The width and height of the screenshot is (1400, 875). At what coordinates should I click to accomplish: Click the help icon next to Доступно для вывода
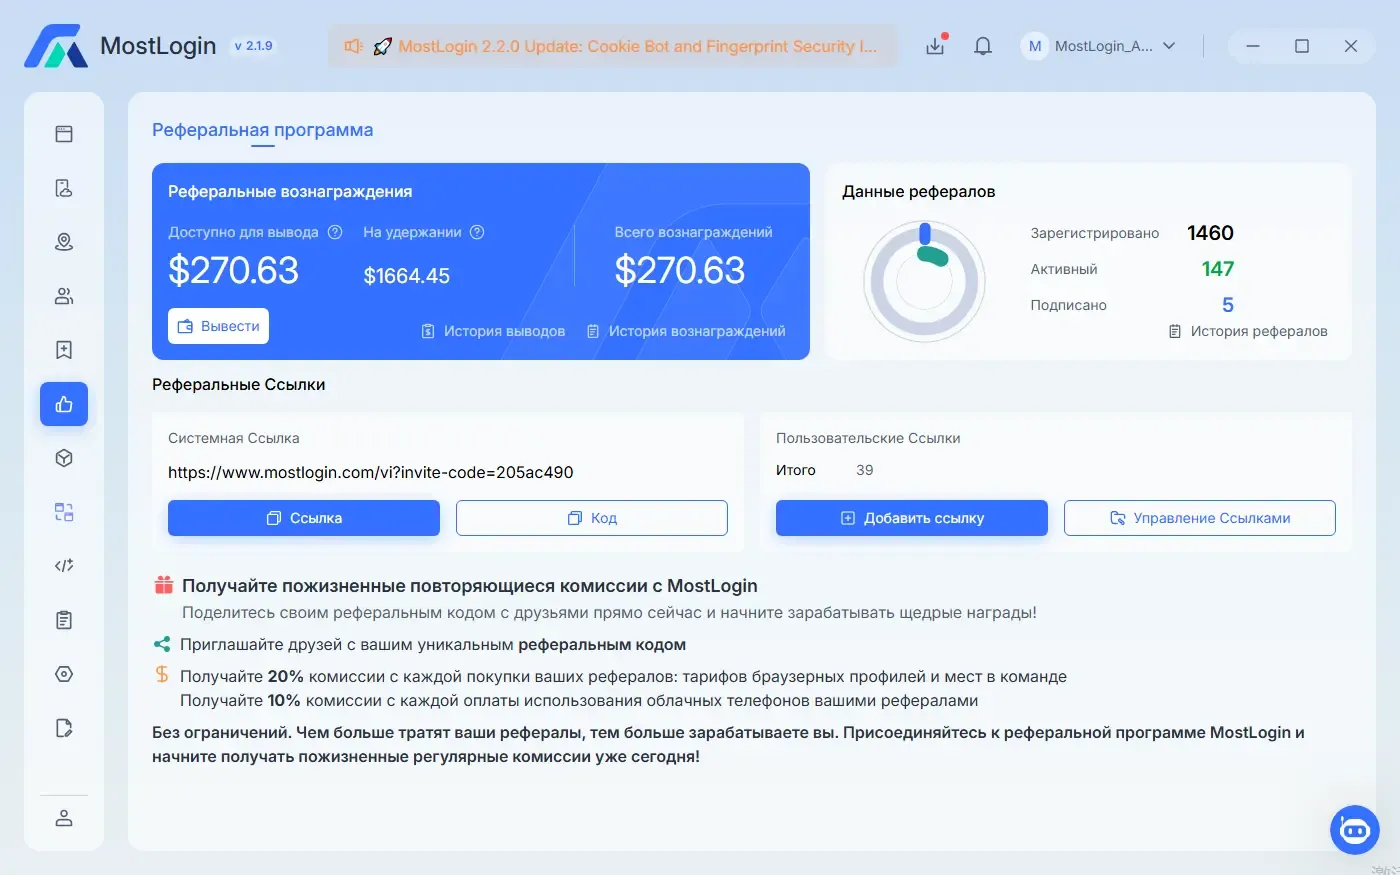[x=335, y=232]
